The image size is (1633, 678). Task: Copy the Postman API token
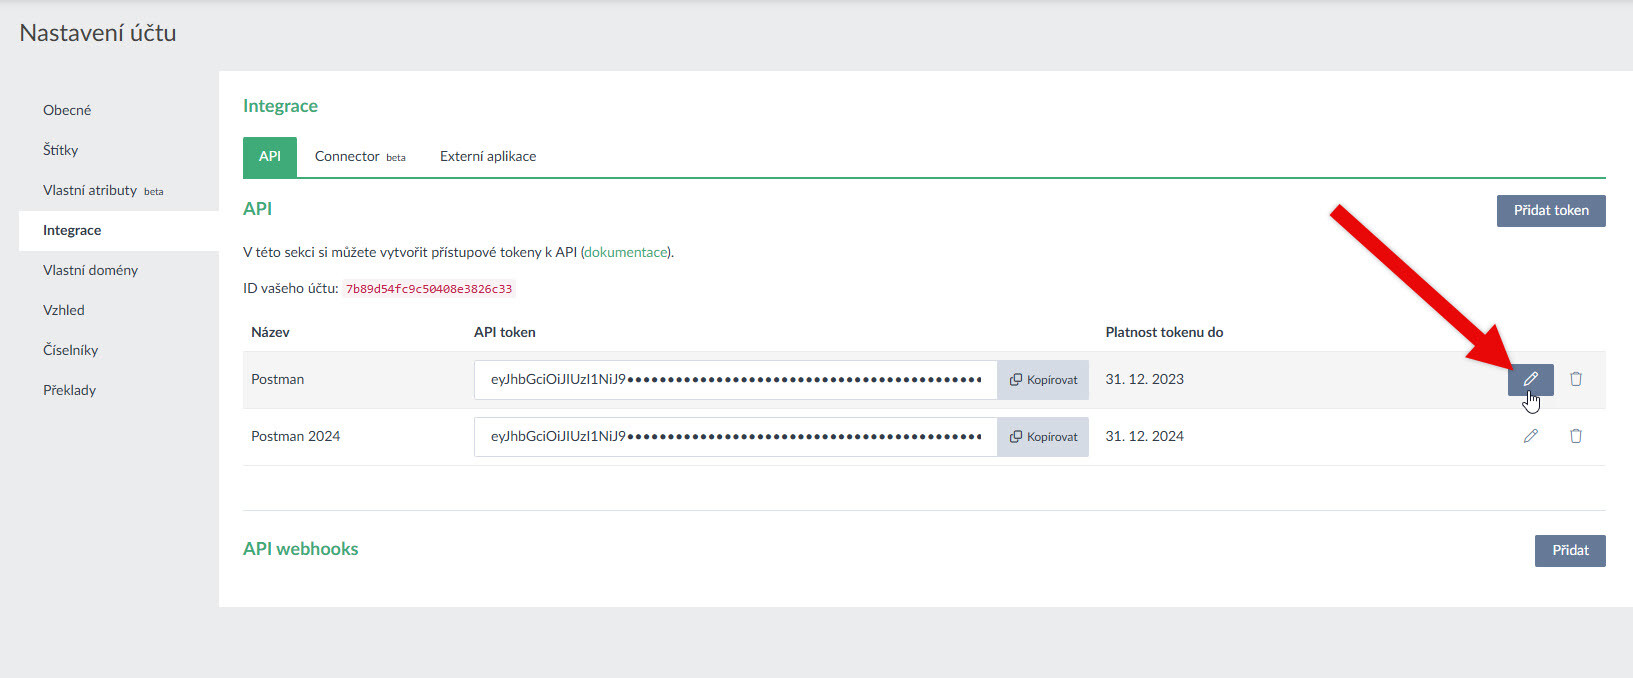pos(1043,380)
